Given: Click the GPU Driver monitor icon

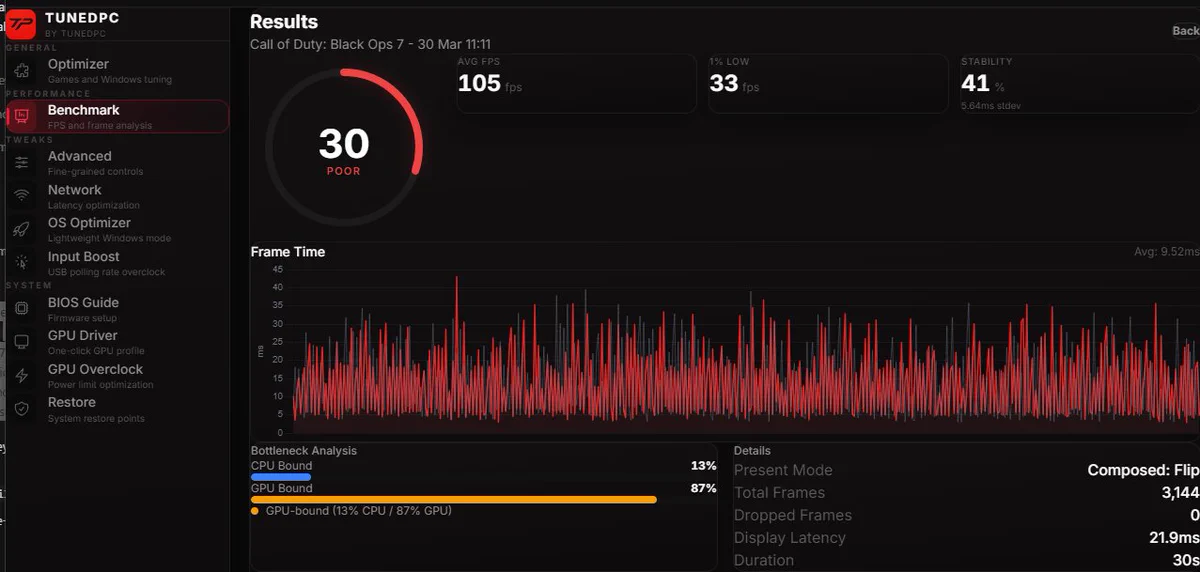Looking at the screenshot, I should coord(21,342).
